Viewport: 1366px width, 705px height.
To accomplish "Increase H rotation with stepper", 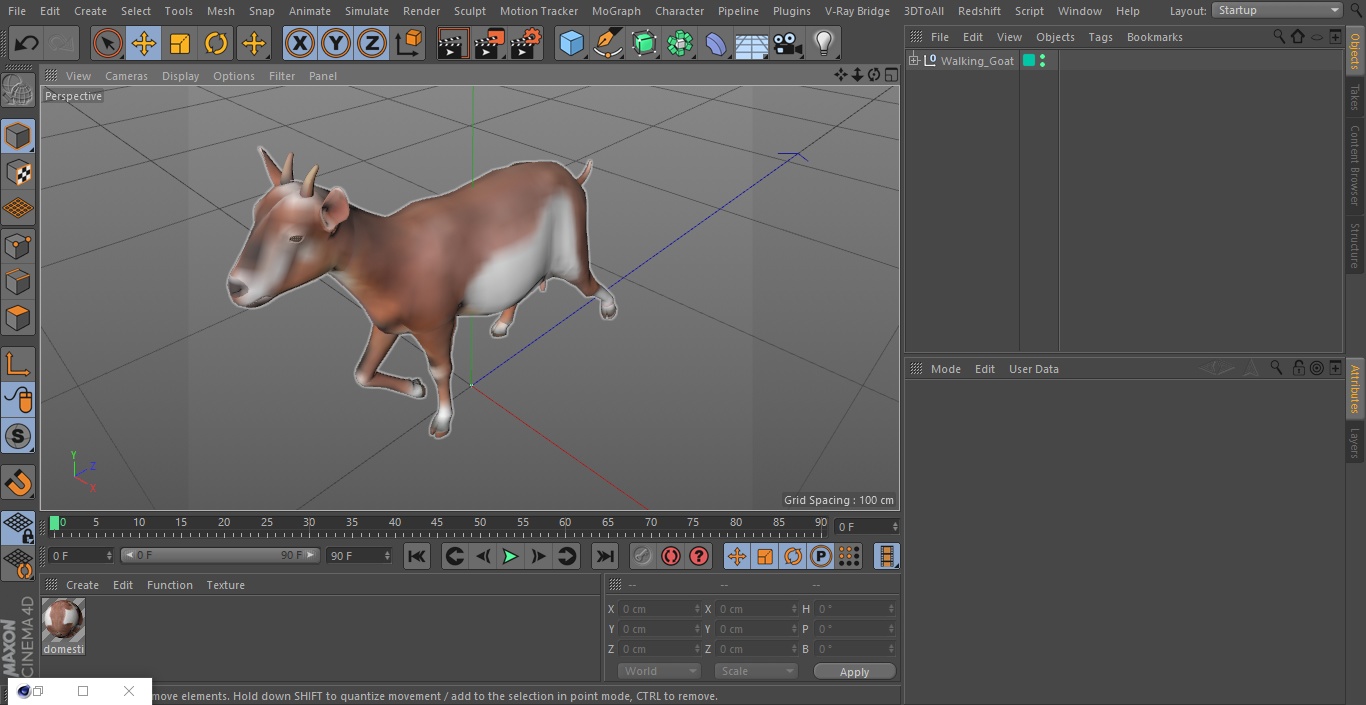I will tap(893, 606).
